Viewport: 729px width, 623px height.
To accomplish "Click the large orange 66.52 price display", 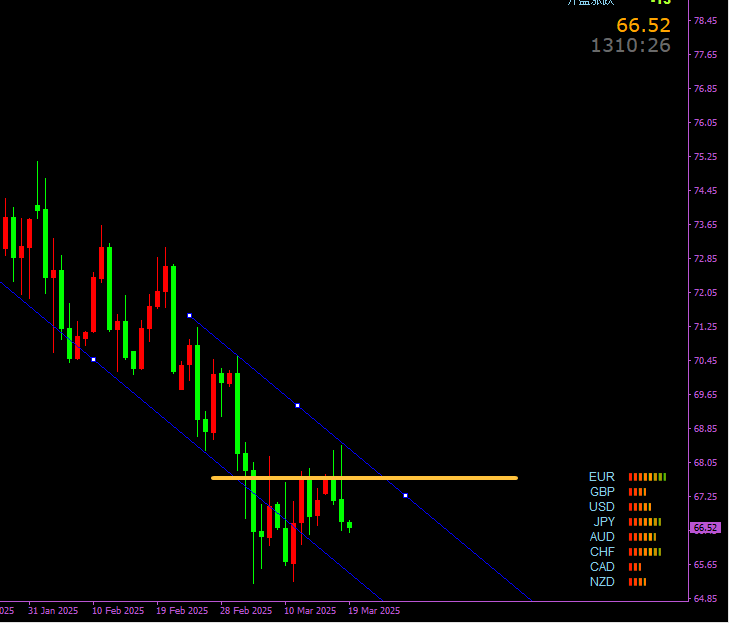I will point(643,26).
